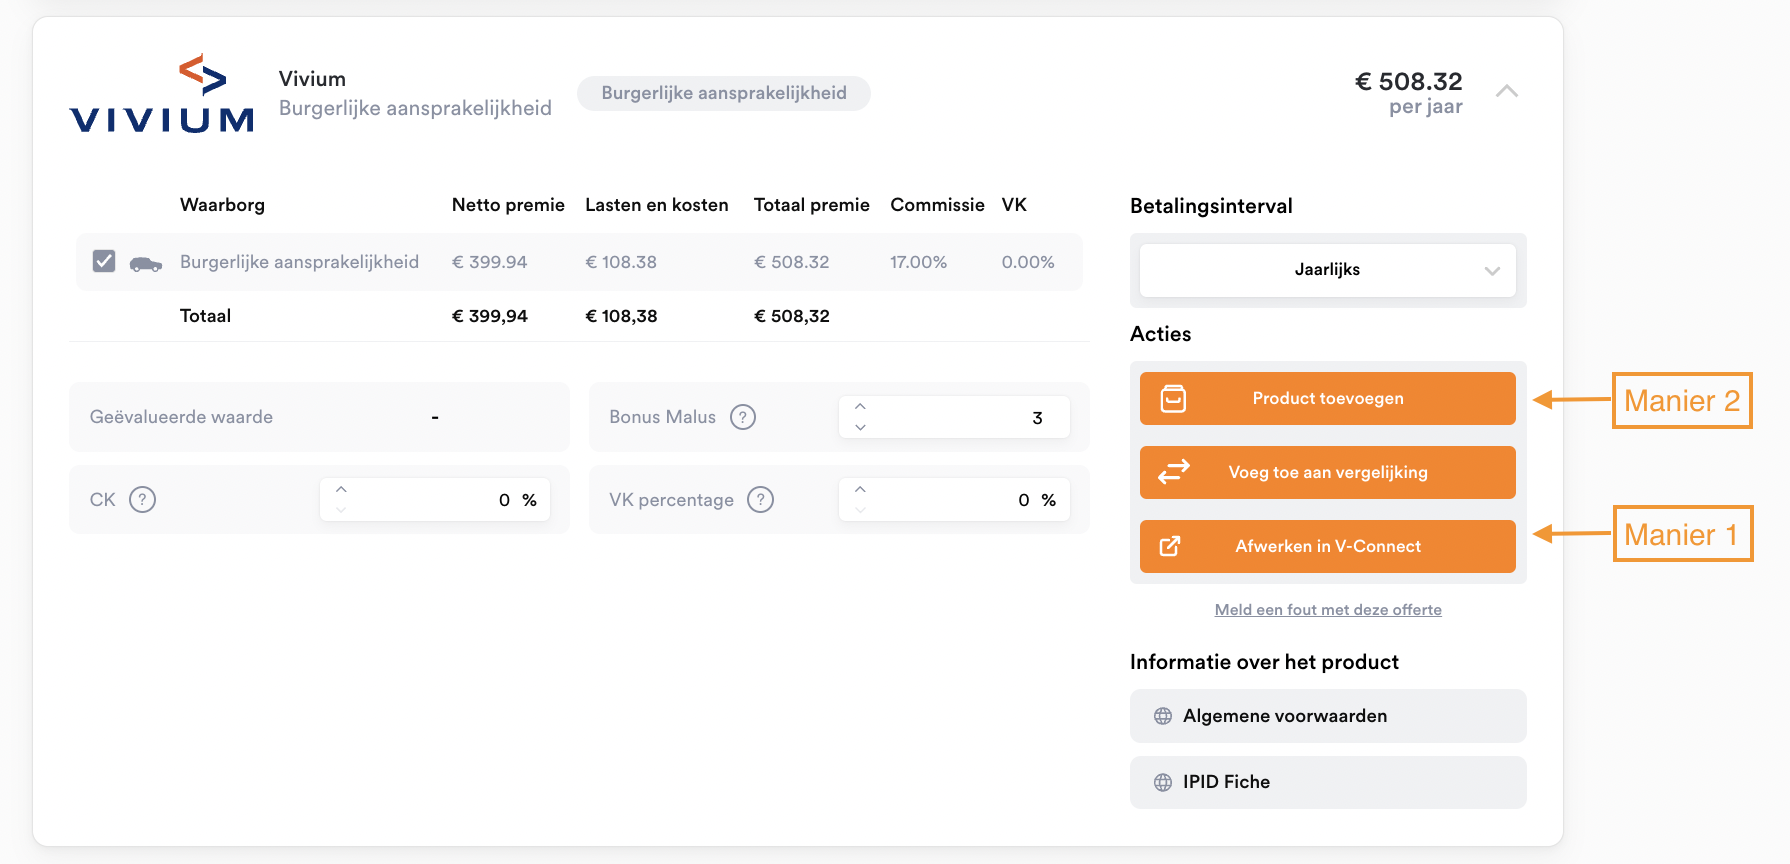
Task: Click the Totaal row label
Action: [205, 316]
